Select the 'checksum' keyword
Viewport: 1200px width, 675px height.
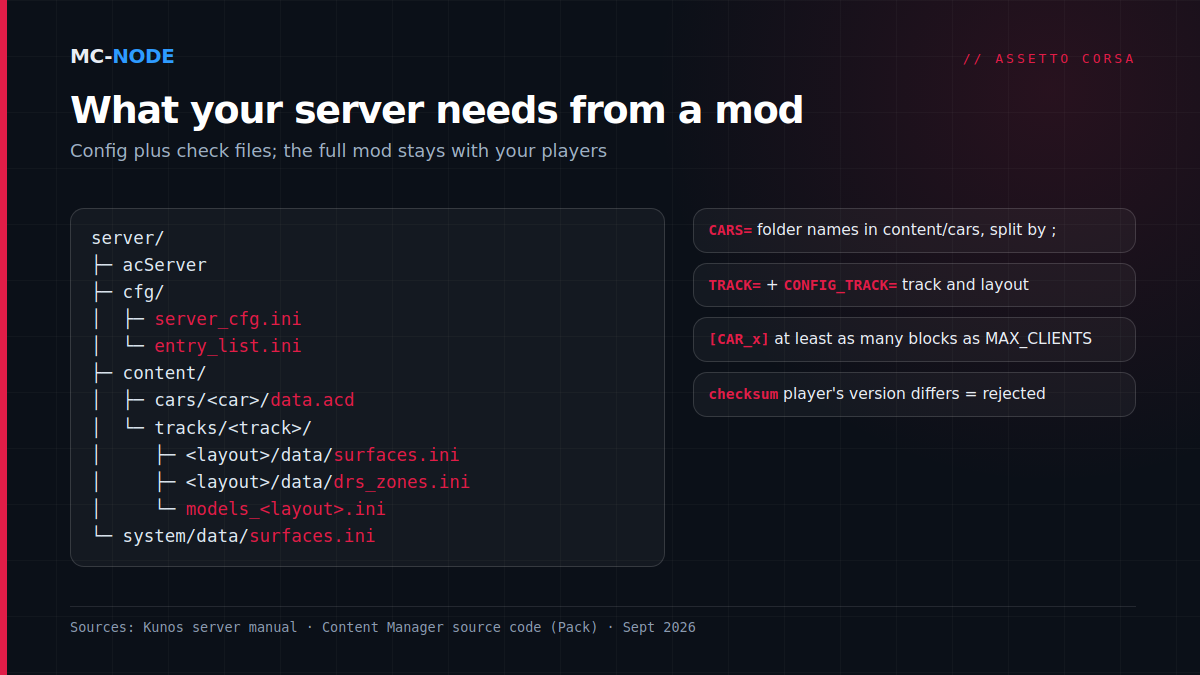[x=743, y=394]
